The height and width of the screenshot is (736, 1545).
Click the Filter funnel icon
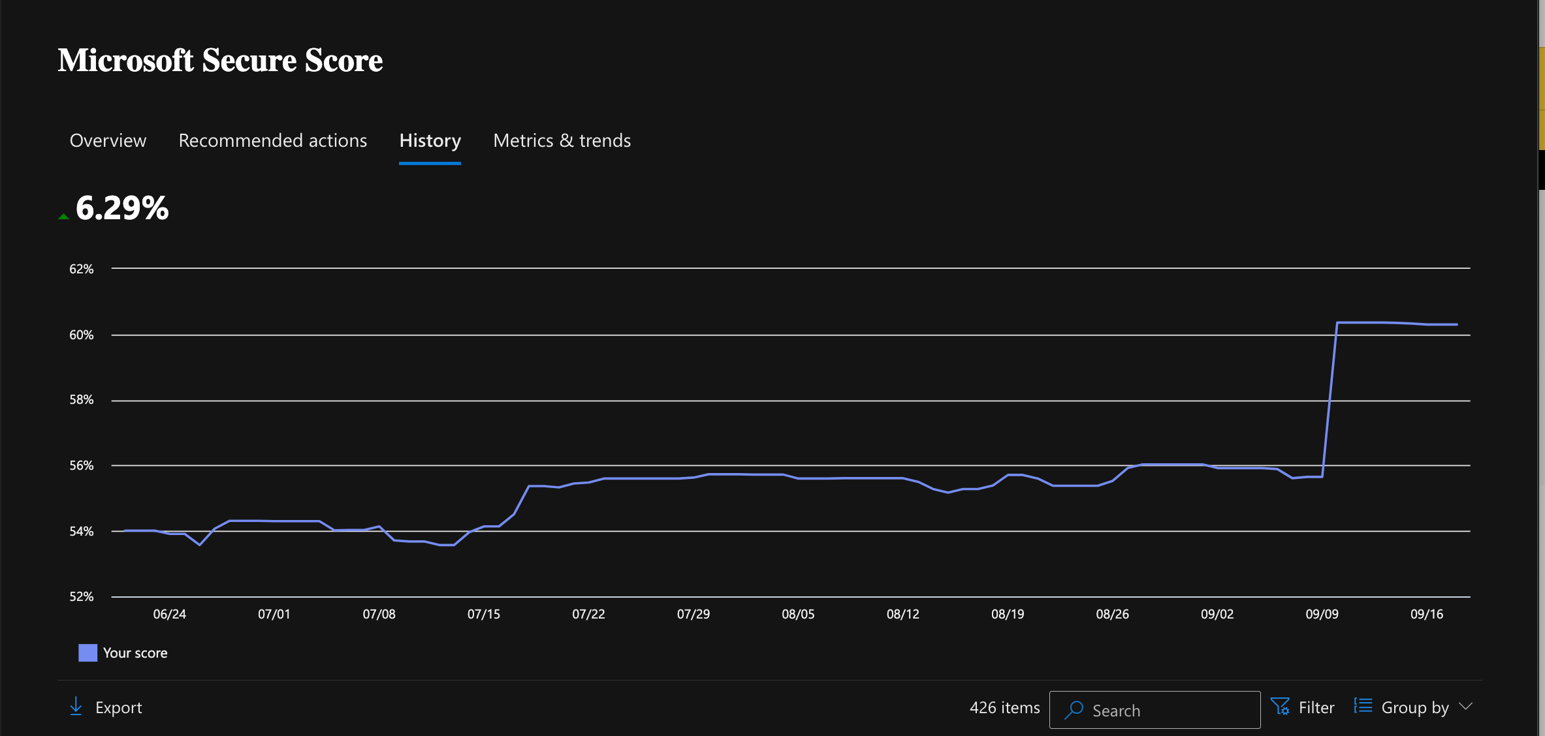[x=1280, y=707]
